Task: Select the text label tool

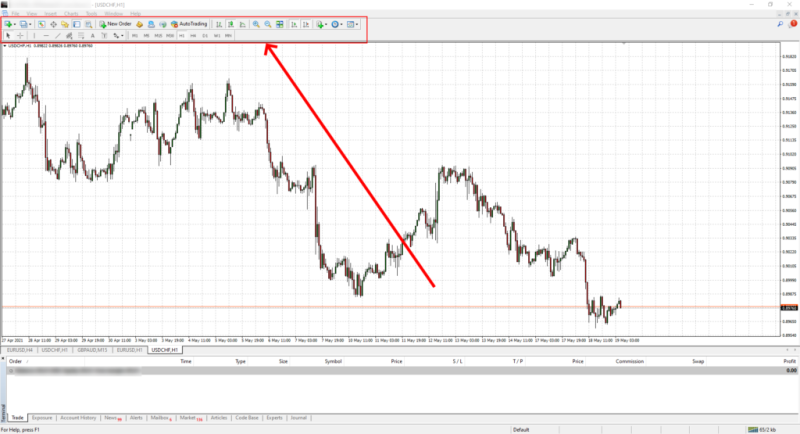Action: pyautogui.click(x=92, y=35)
